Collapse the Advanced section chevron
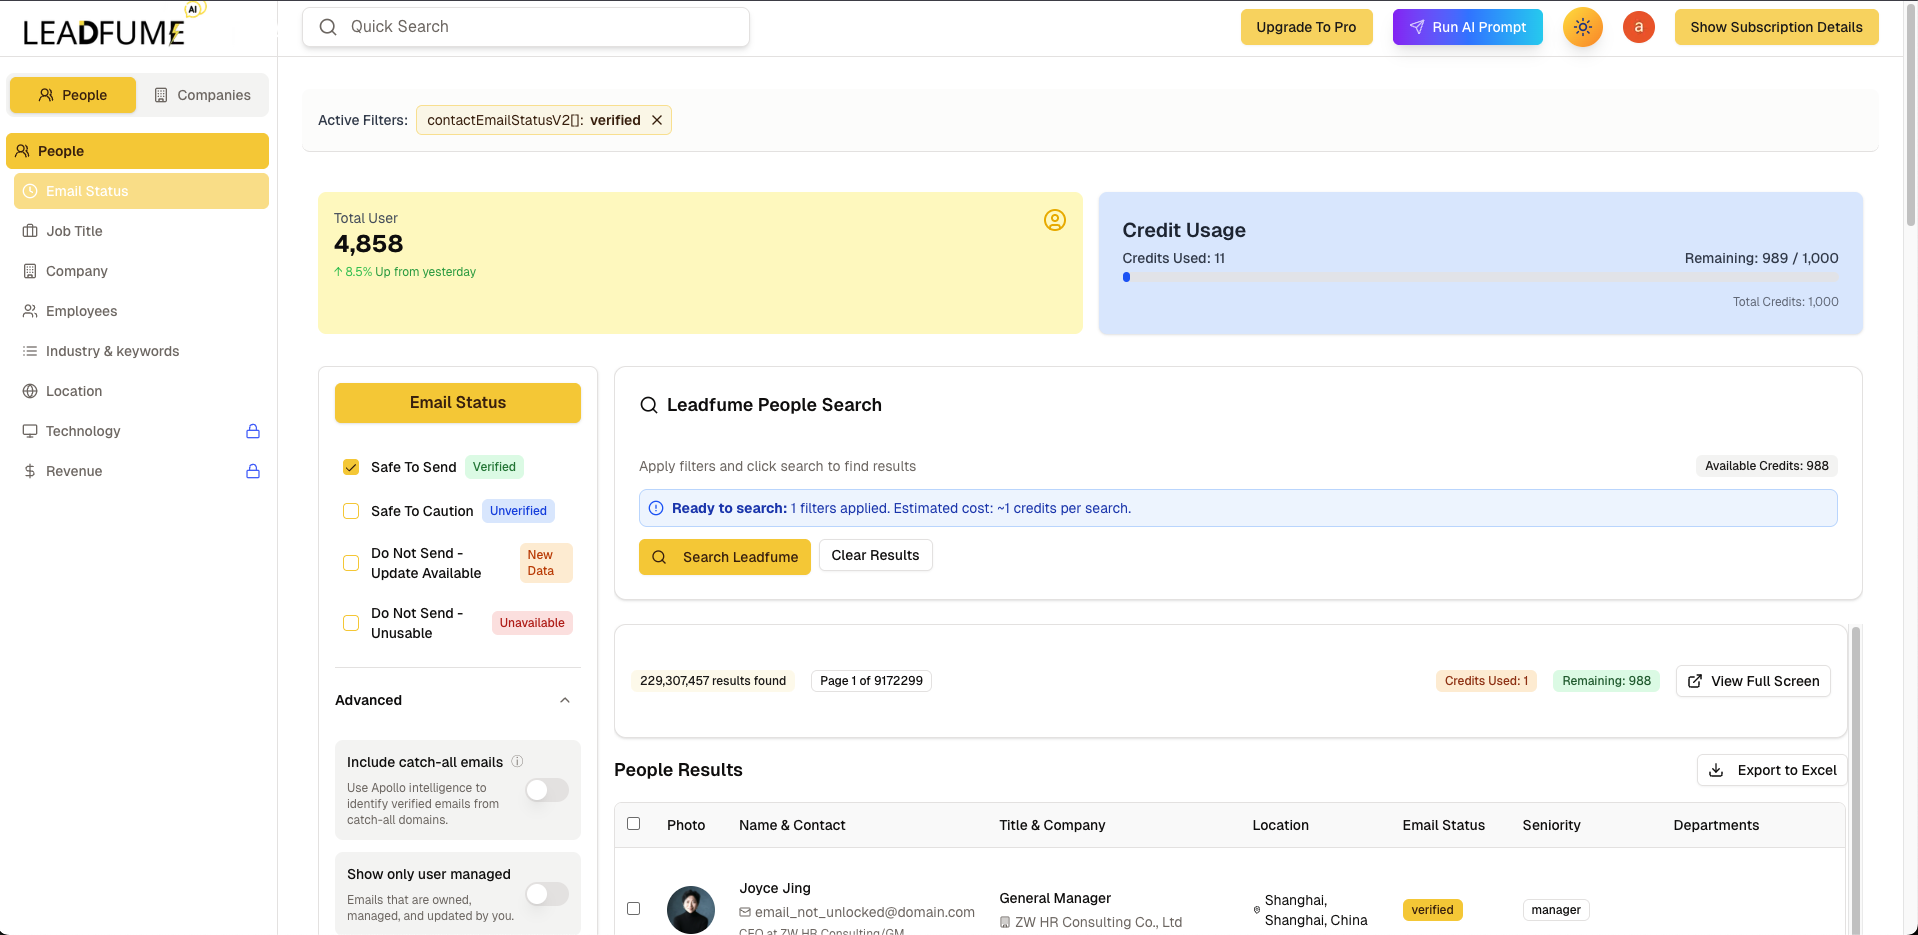Viewport: 1918px width, 935px height. (565, 700)
